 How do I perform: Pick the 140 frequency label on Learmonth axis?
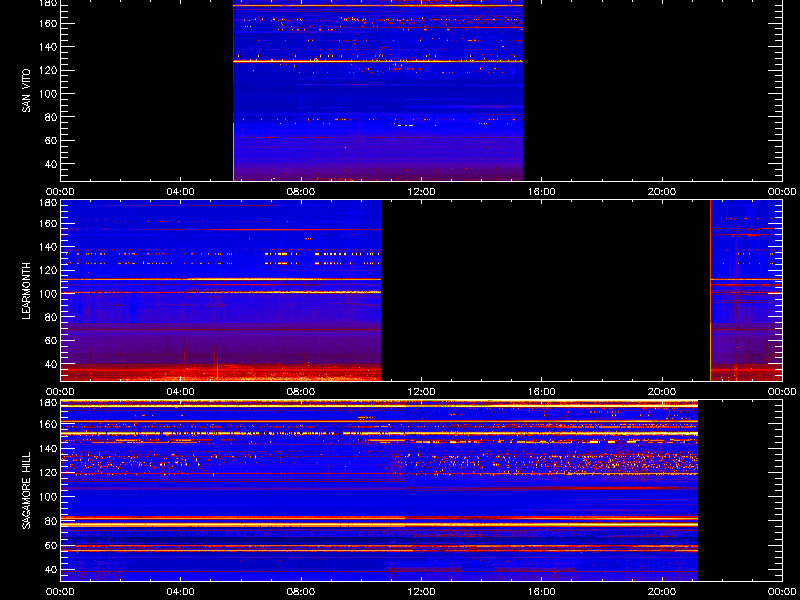pos(49,247)
